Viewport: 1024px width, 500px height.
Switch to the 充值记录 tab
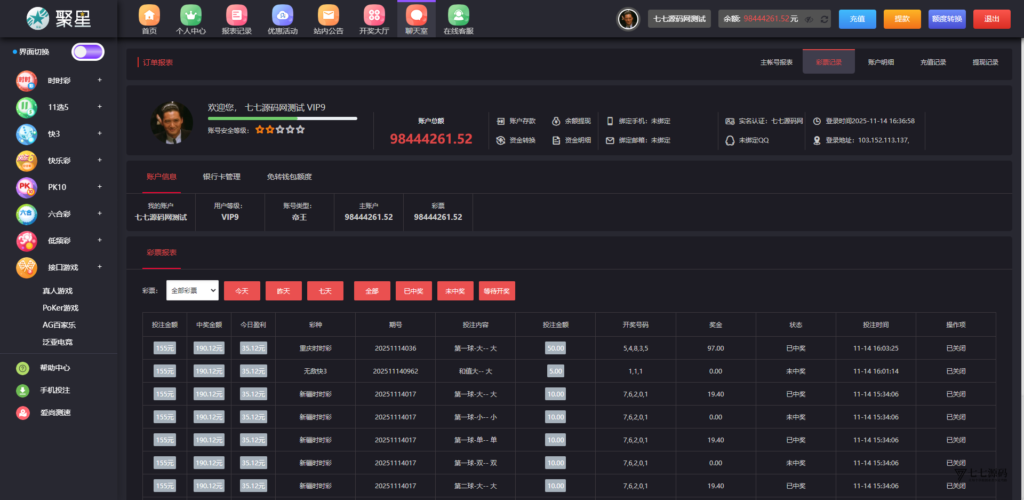point(932,62)
